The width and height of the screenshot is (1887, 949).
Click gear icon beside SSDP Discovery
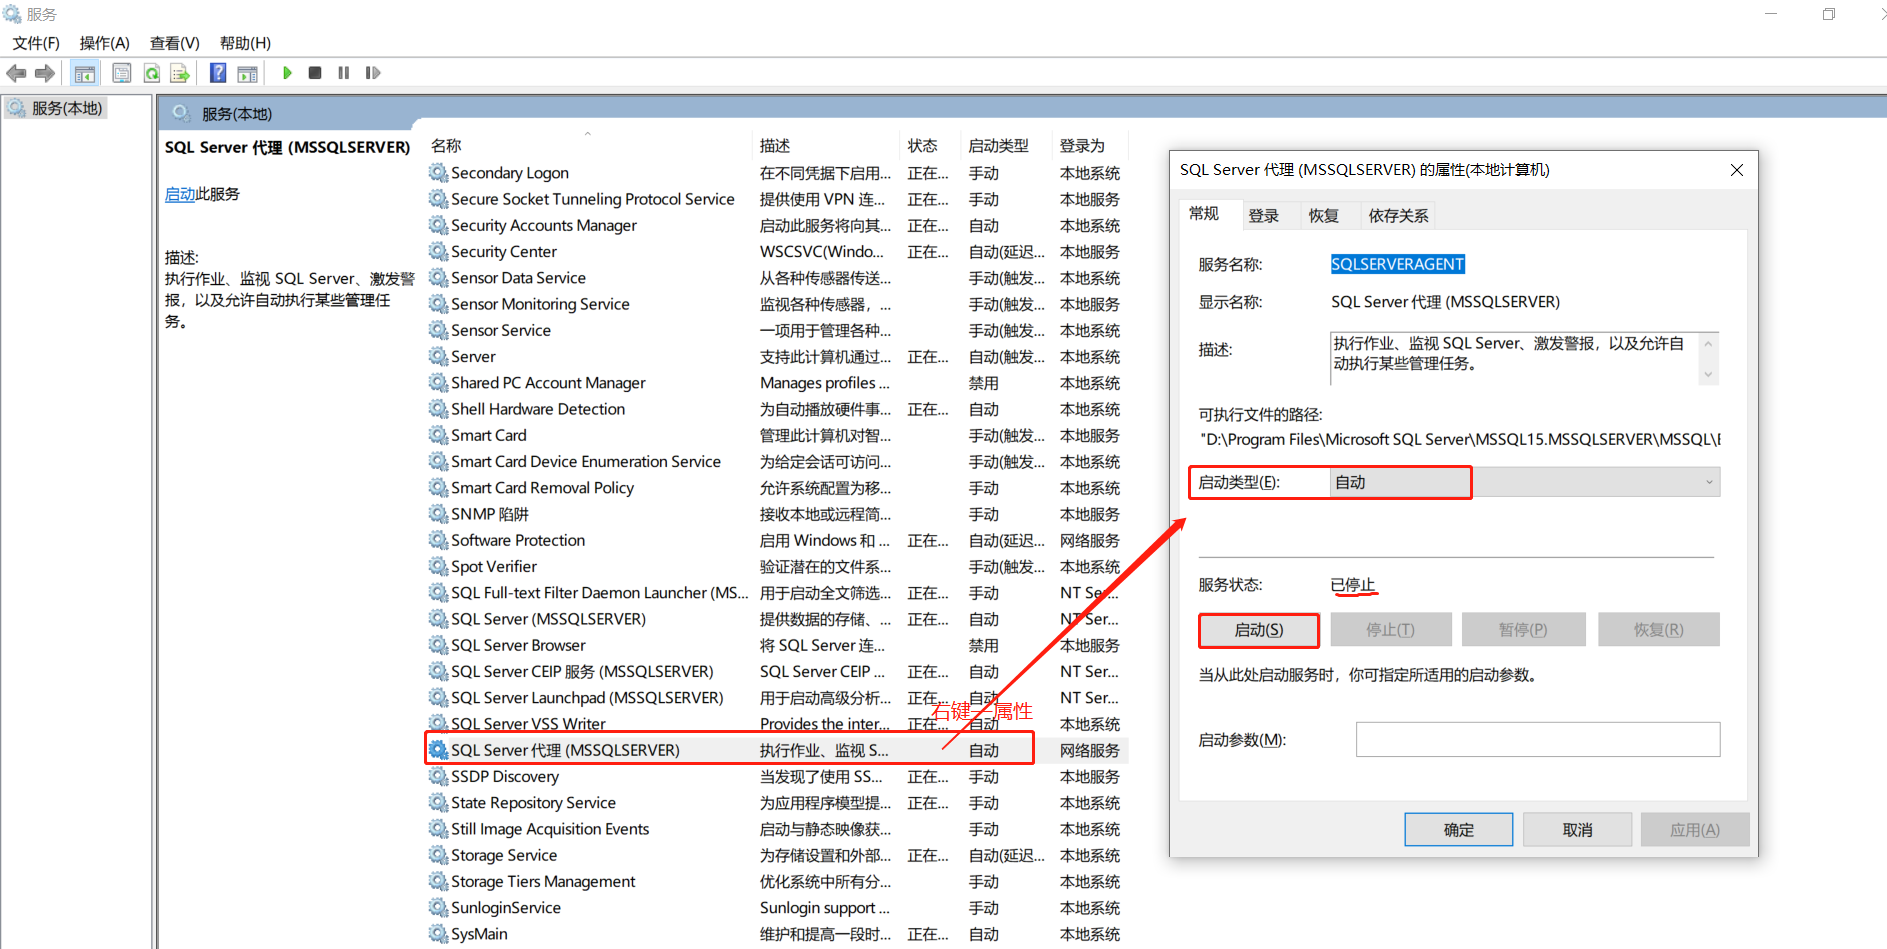pos(438,776)
